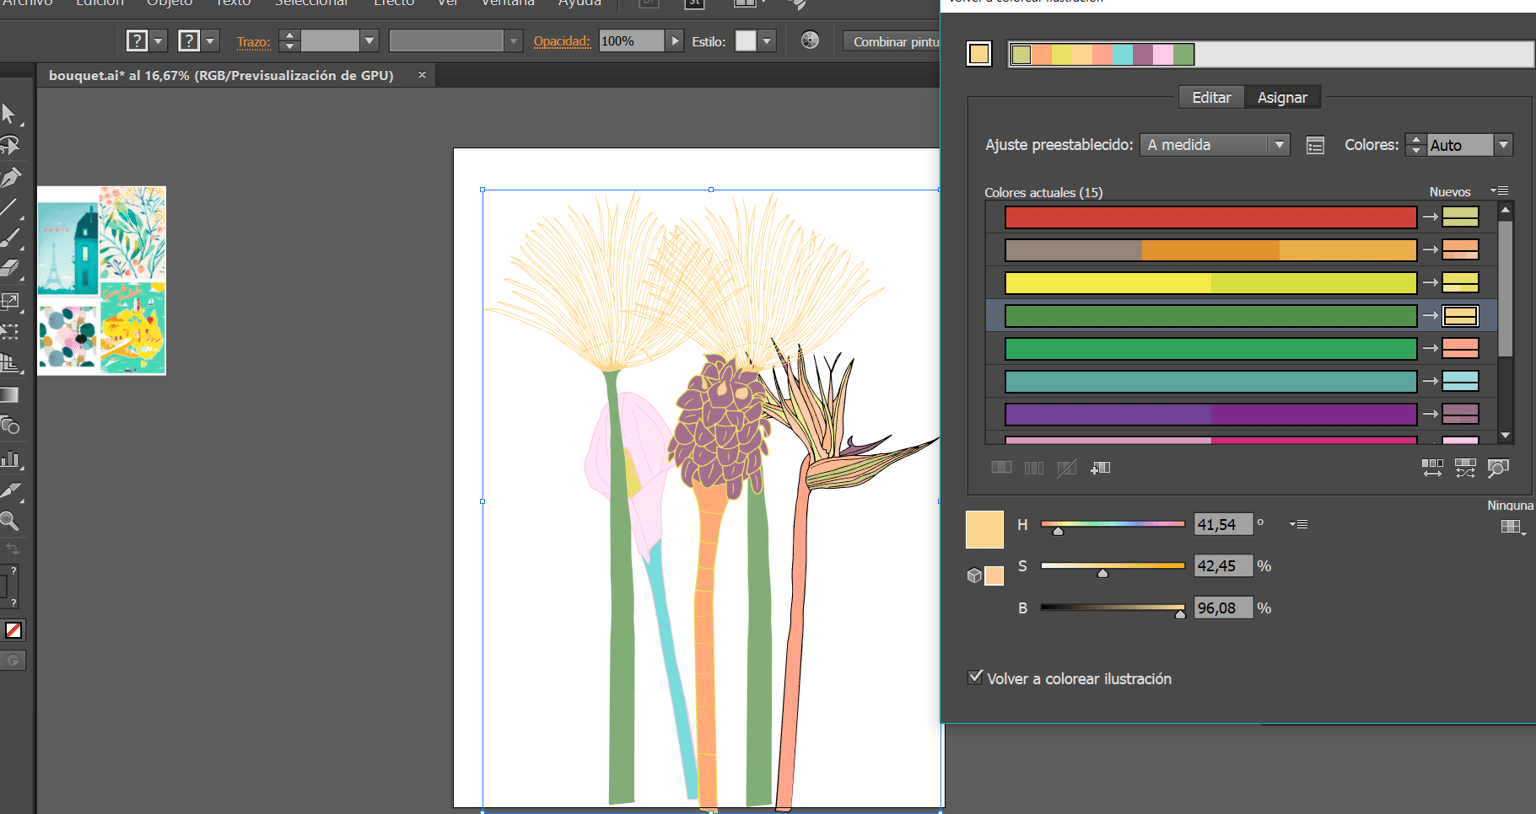The height and width of the screenshot is (814, 1536).
Task: Select the Column Graph tool
Action: coord(10,459)
